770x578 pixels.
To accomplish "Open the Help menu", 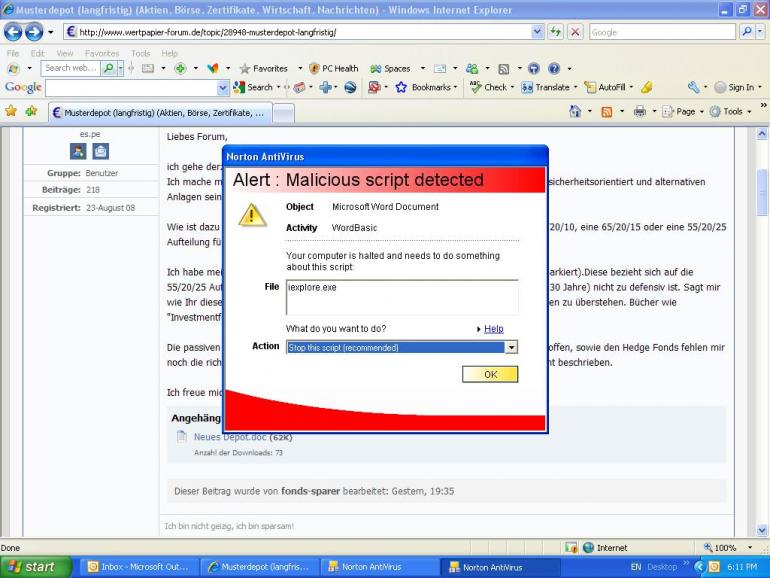I will click(x=169, y=53).
